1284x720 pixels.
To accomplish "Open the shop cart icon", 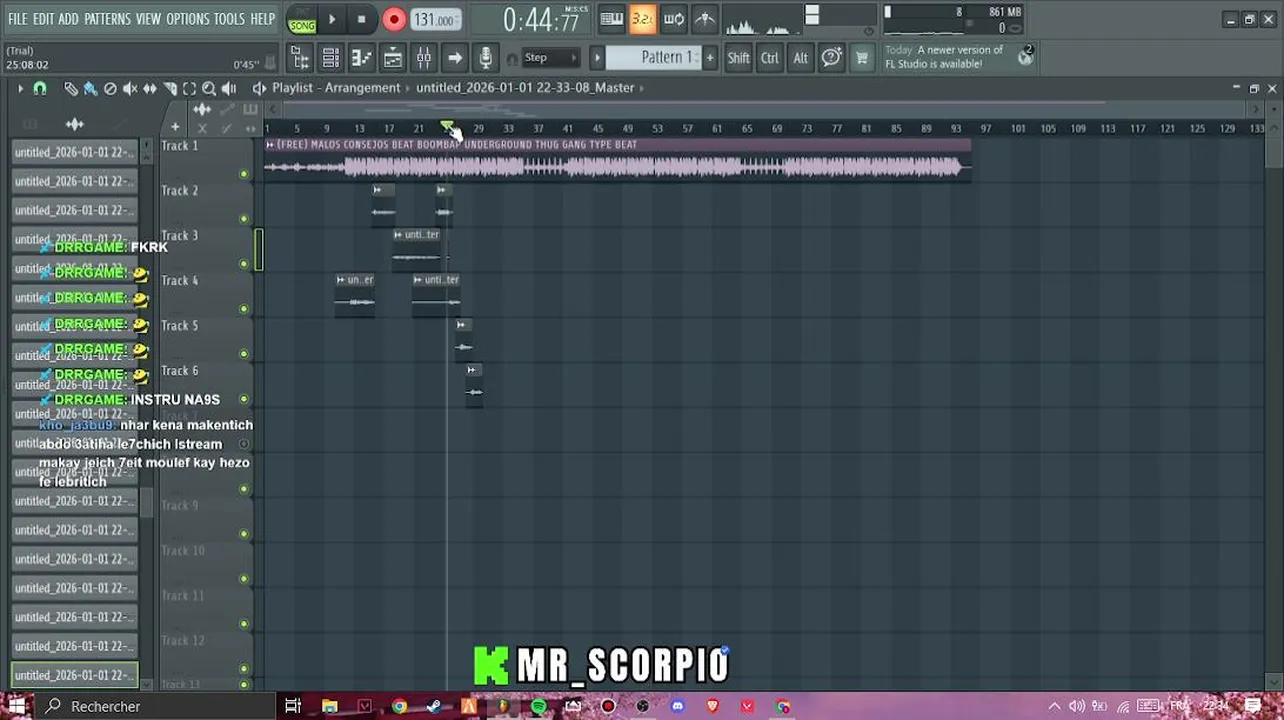I will pos(861,58).
